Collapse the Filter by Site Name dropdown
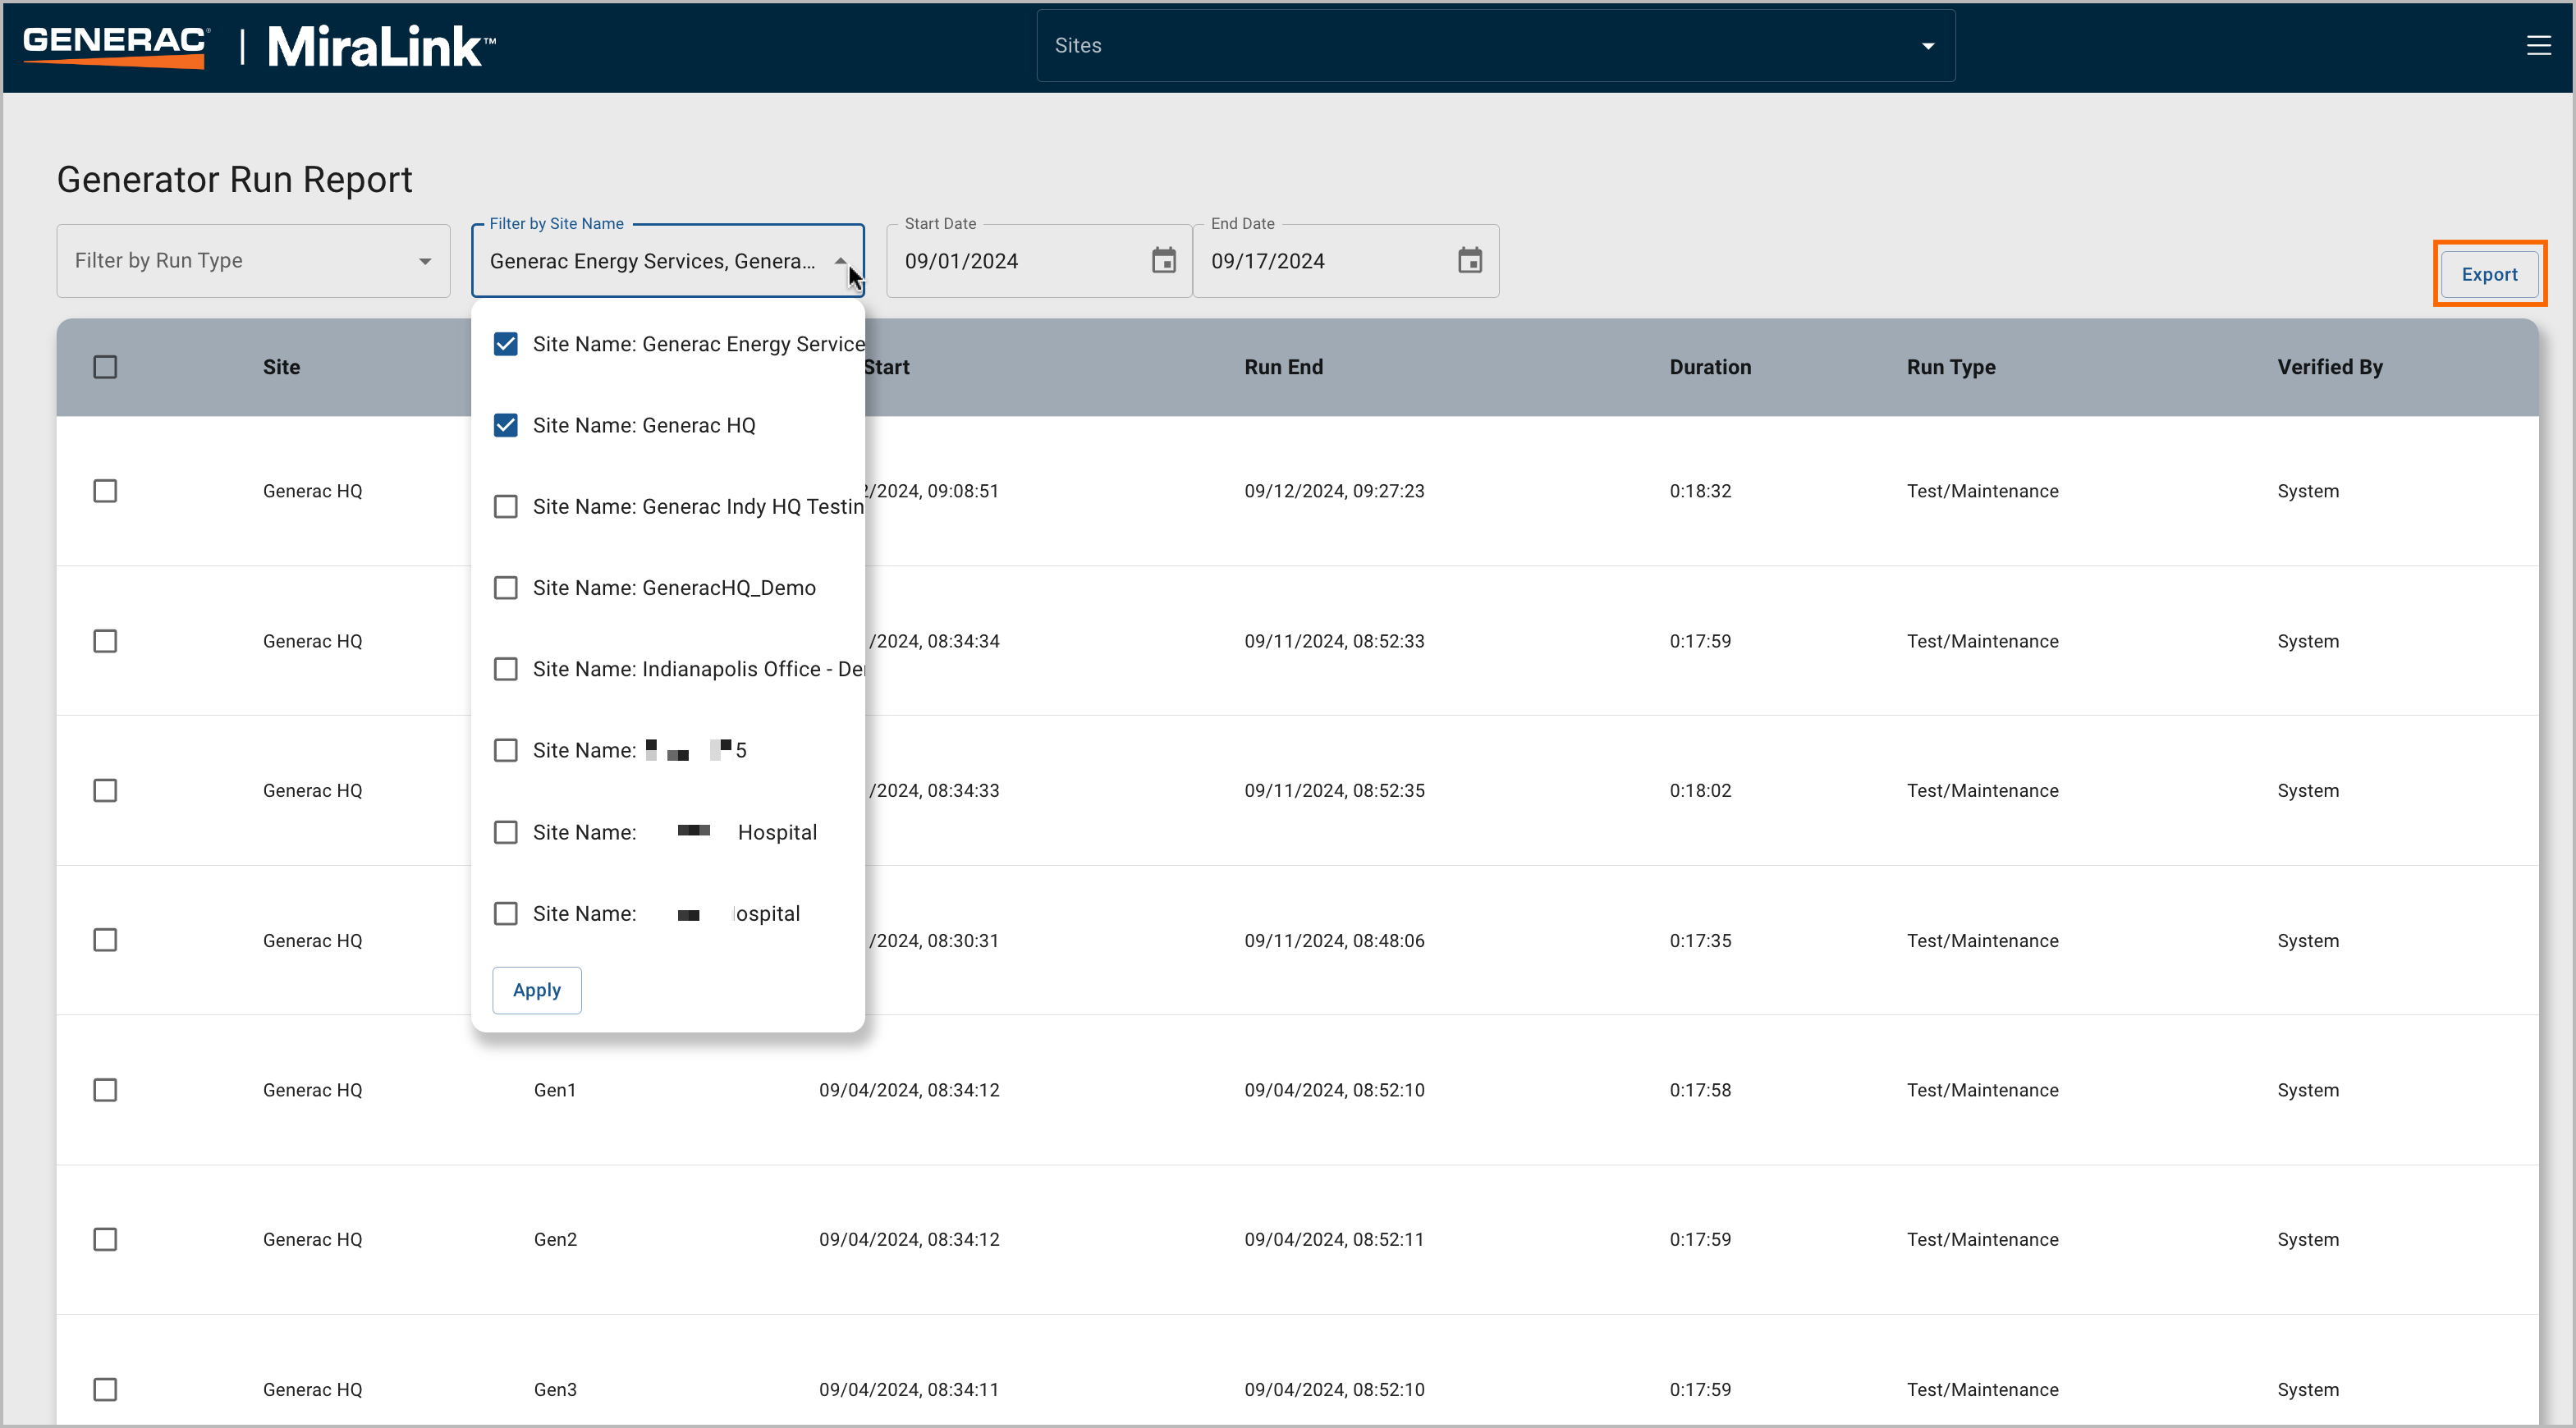The width and height of the screenshot is (2576, 1428). pos(841,261)
